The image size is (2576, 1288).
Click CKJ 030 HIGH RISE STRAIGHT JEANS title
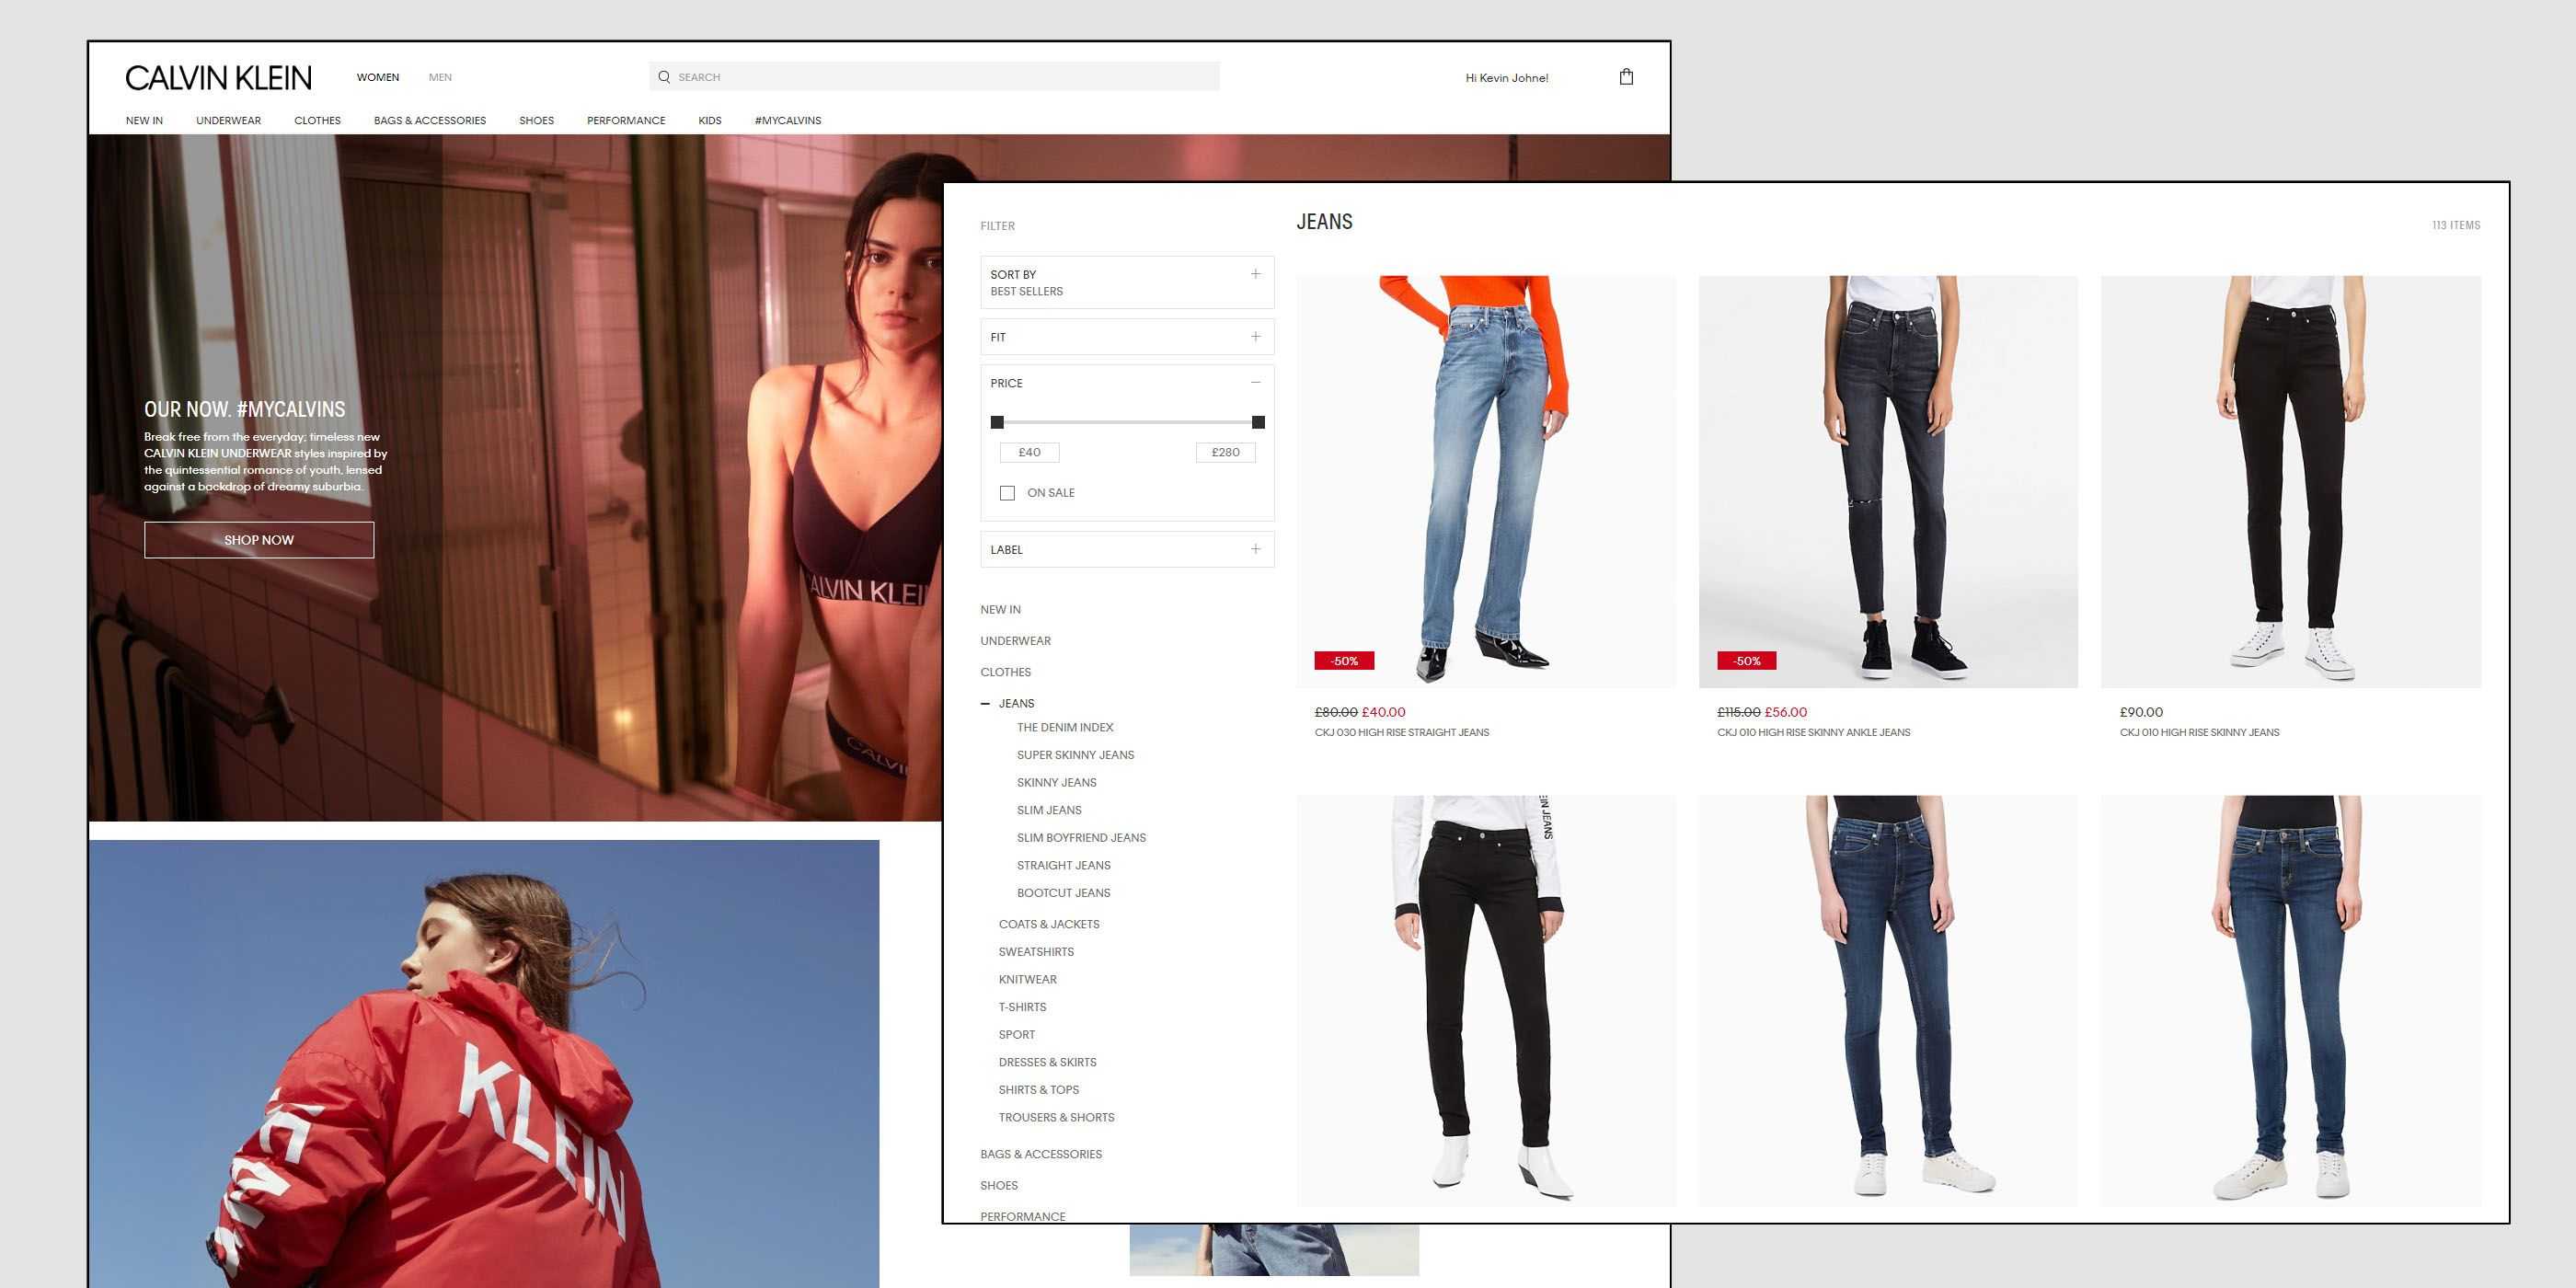click(x=1401, y=733)
